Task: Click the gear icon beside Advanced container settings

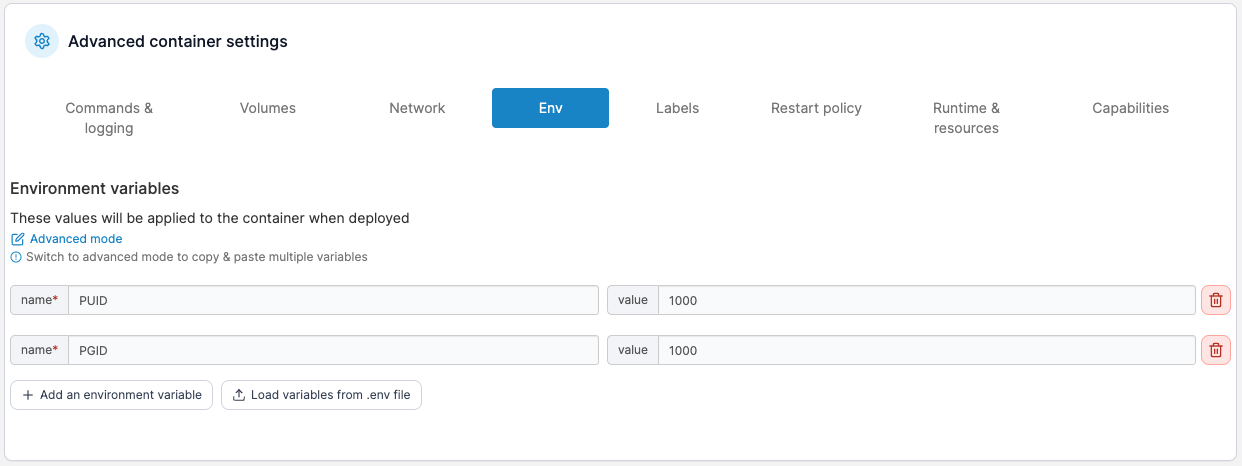Action: 42,42
